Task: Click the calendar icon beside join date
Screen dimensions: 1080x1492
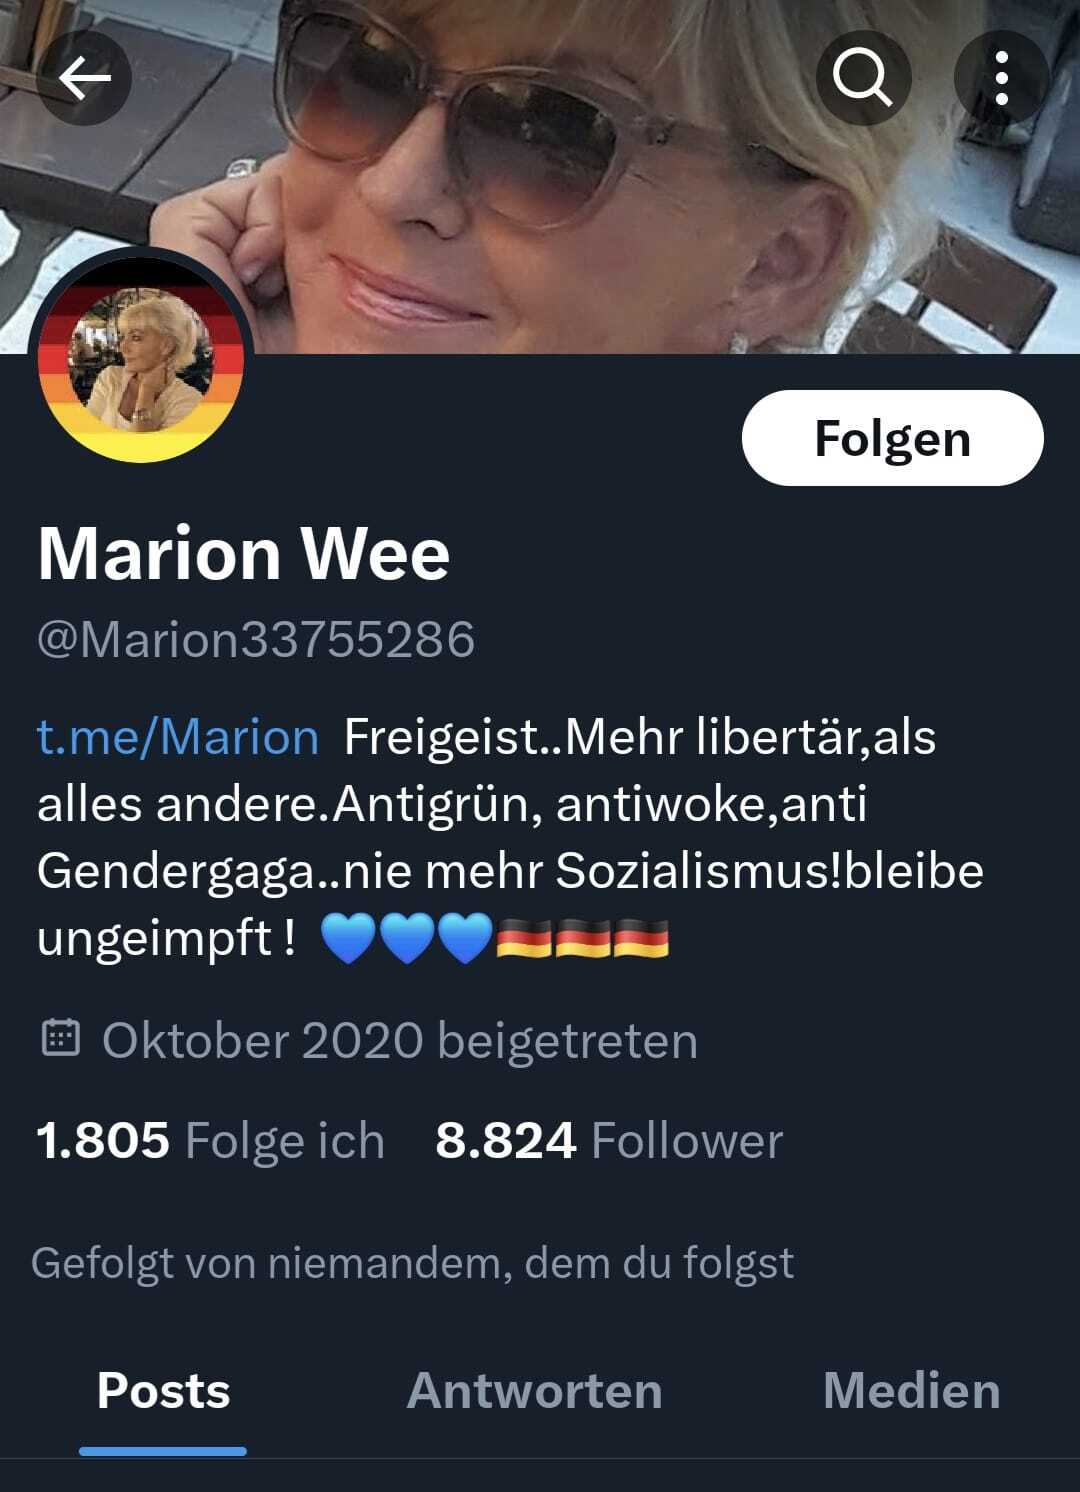Action: click(60, 1039)
